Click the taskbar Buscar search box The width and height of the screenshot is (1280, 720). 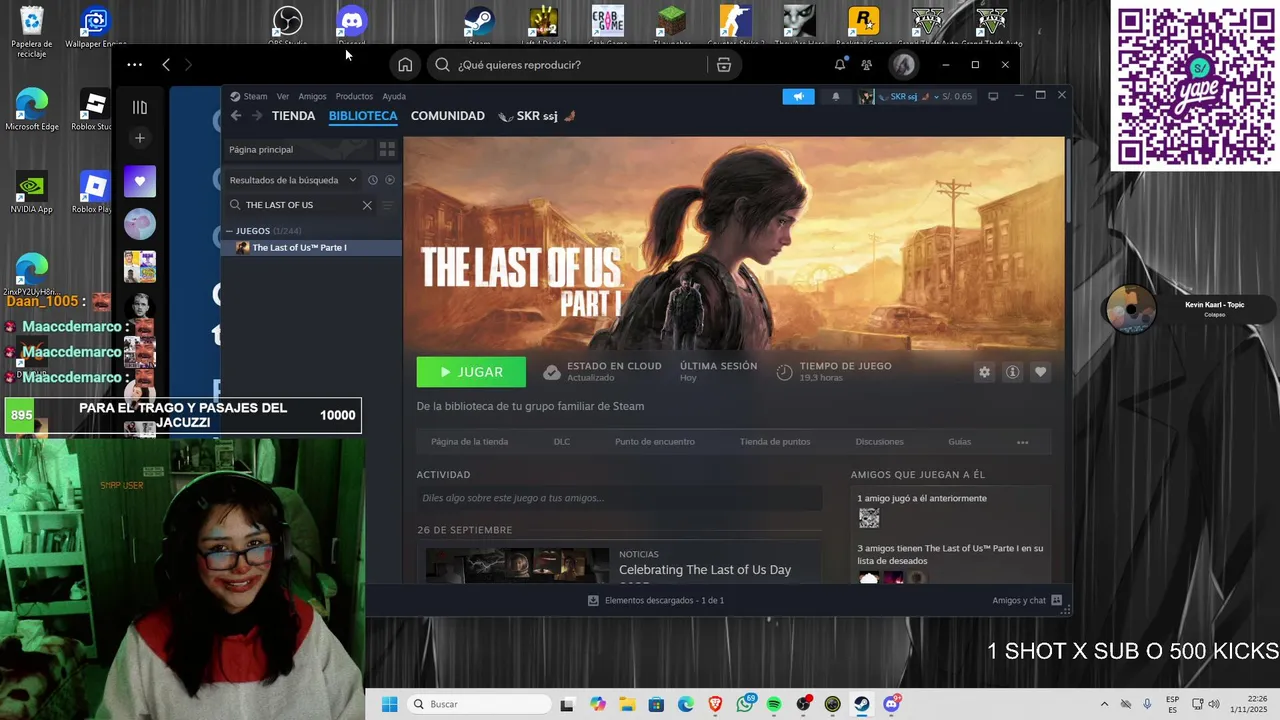(x=478, y=704)
